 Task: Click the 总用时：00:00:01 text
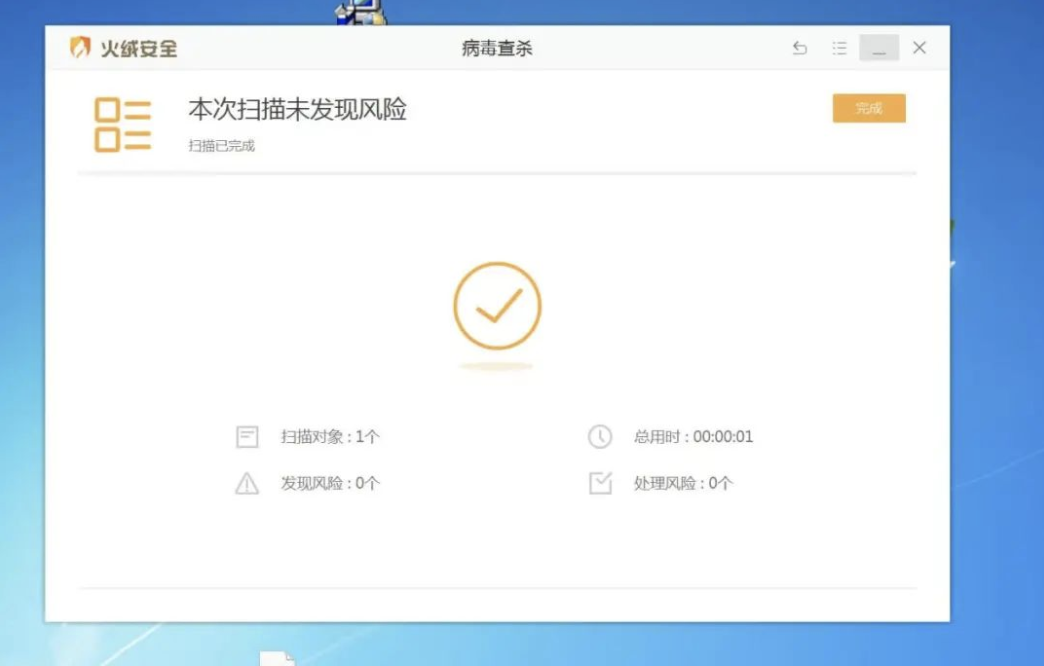[x=693, y=437]
